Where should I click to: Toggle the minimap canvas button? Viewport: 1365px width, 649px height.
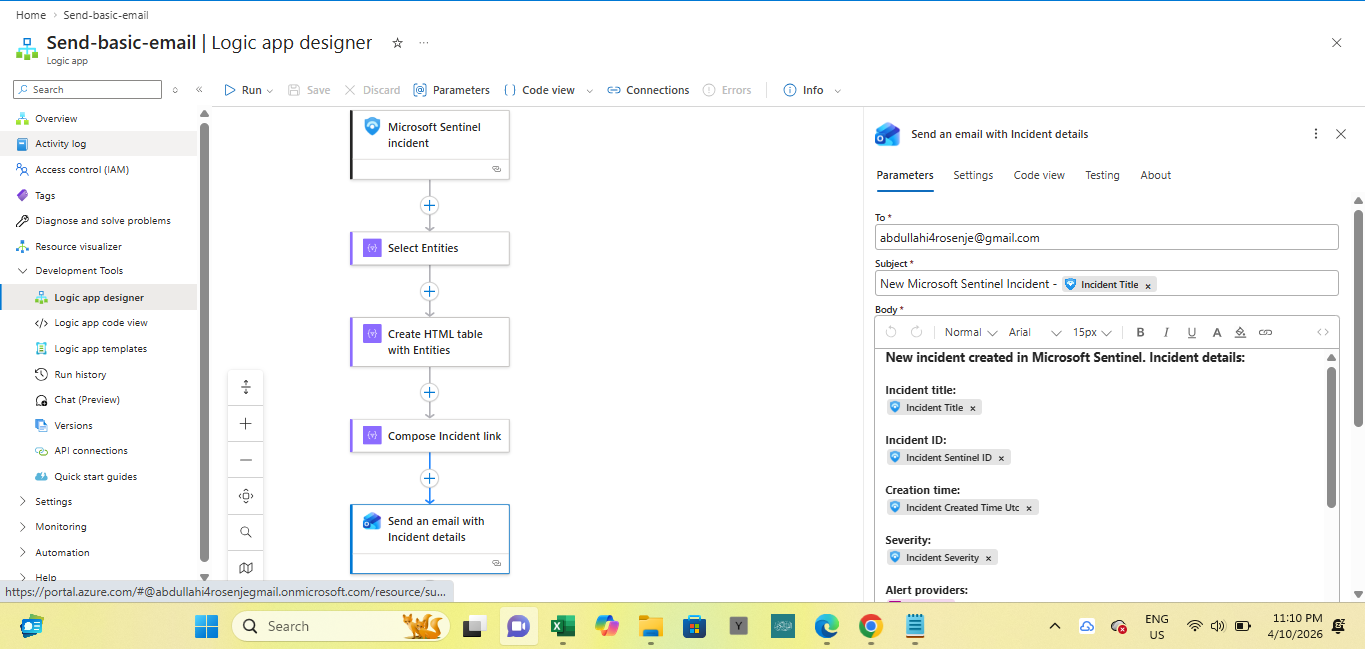pyautogui.click(x=246, y=567)
